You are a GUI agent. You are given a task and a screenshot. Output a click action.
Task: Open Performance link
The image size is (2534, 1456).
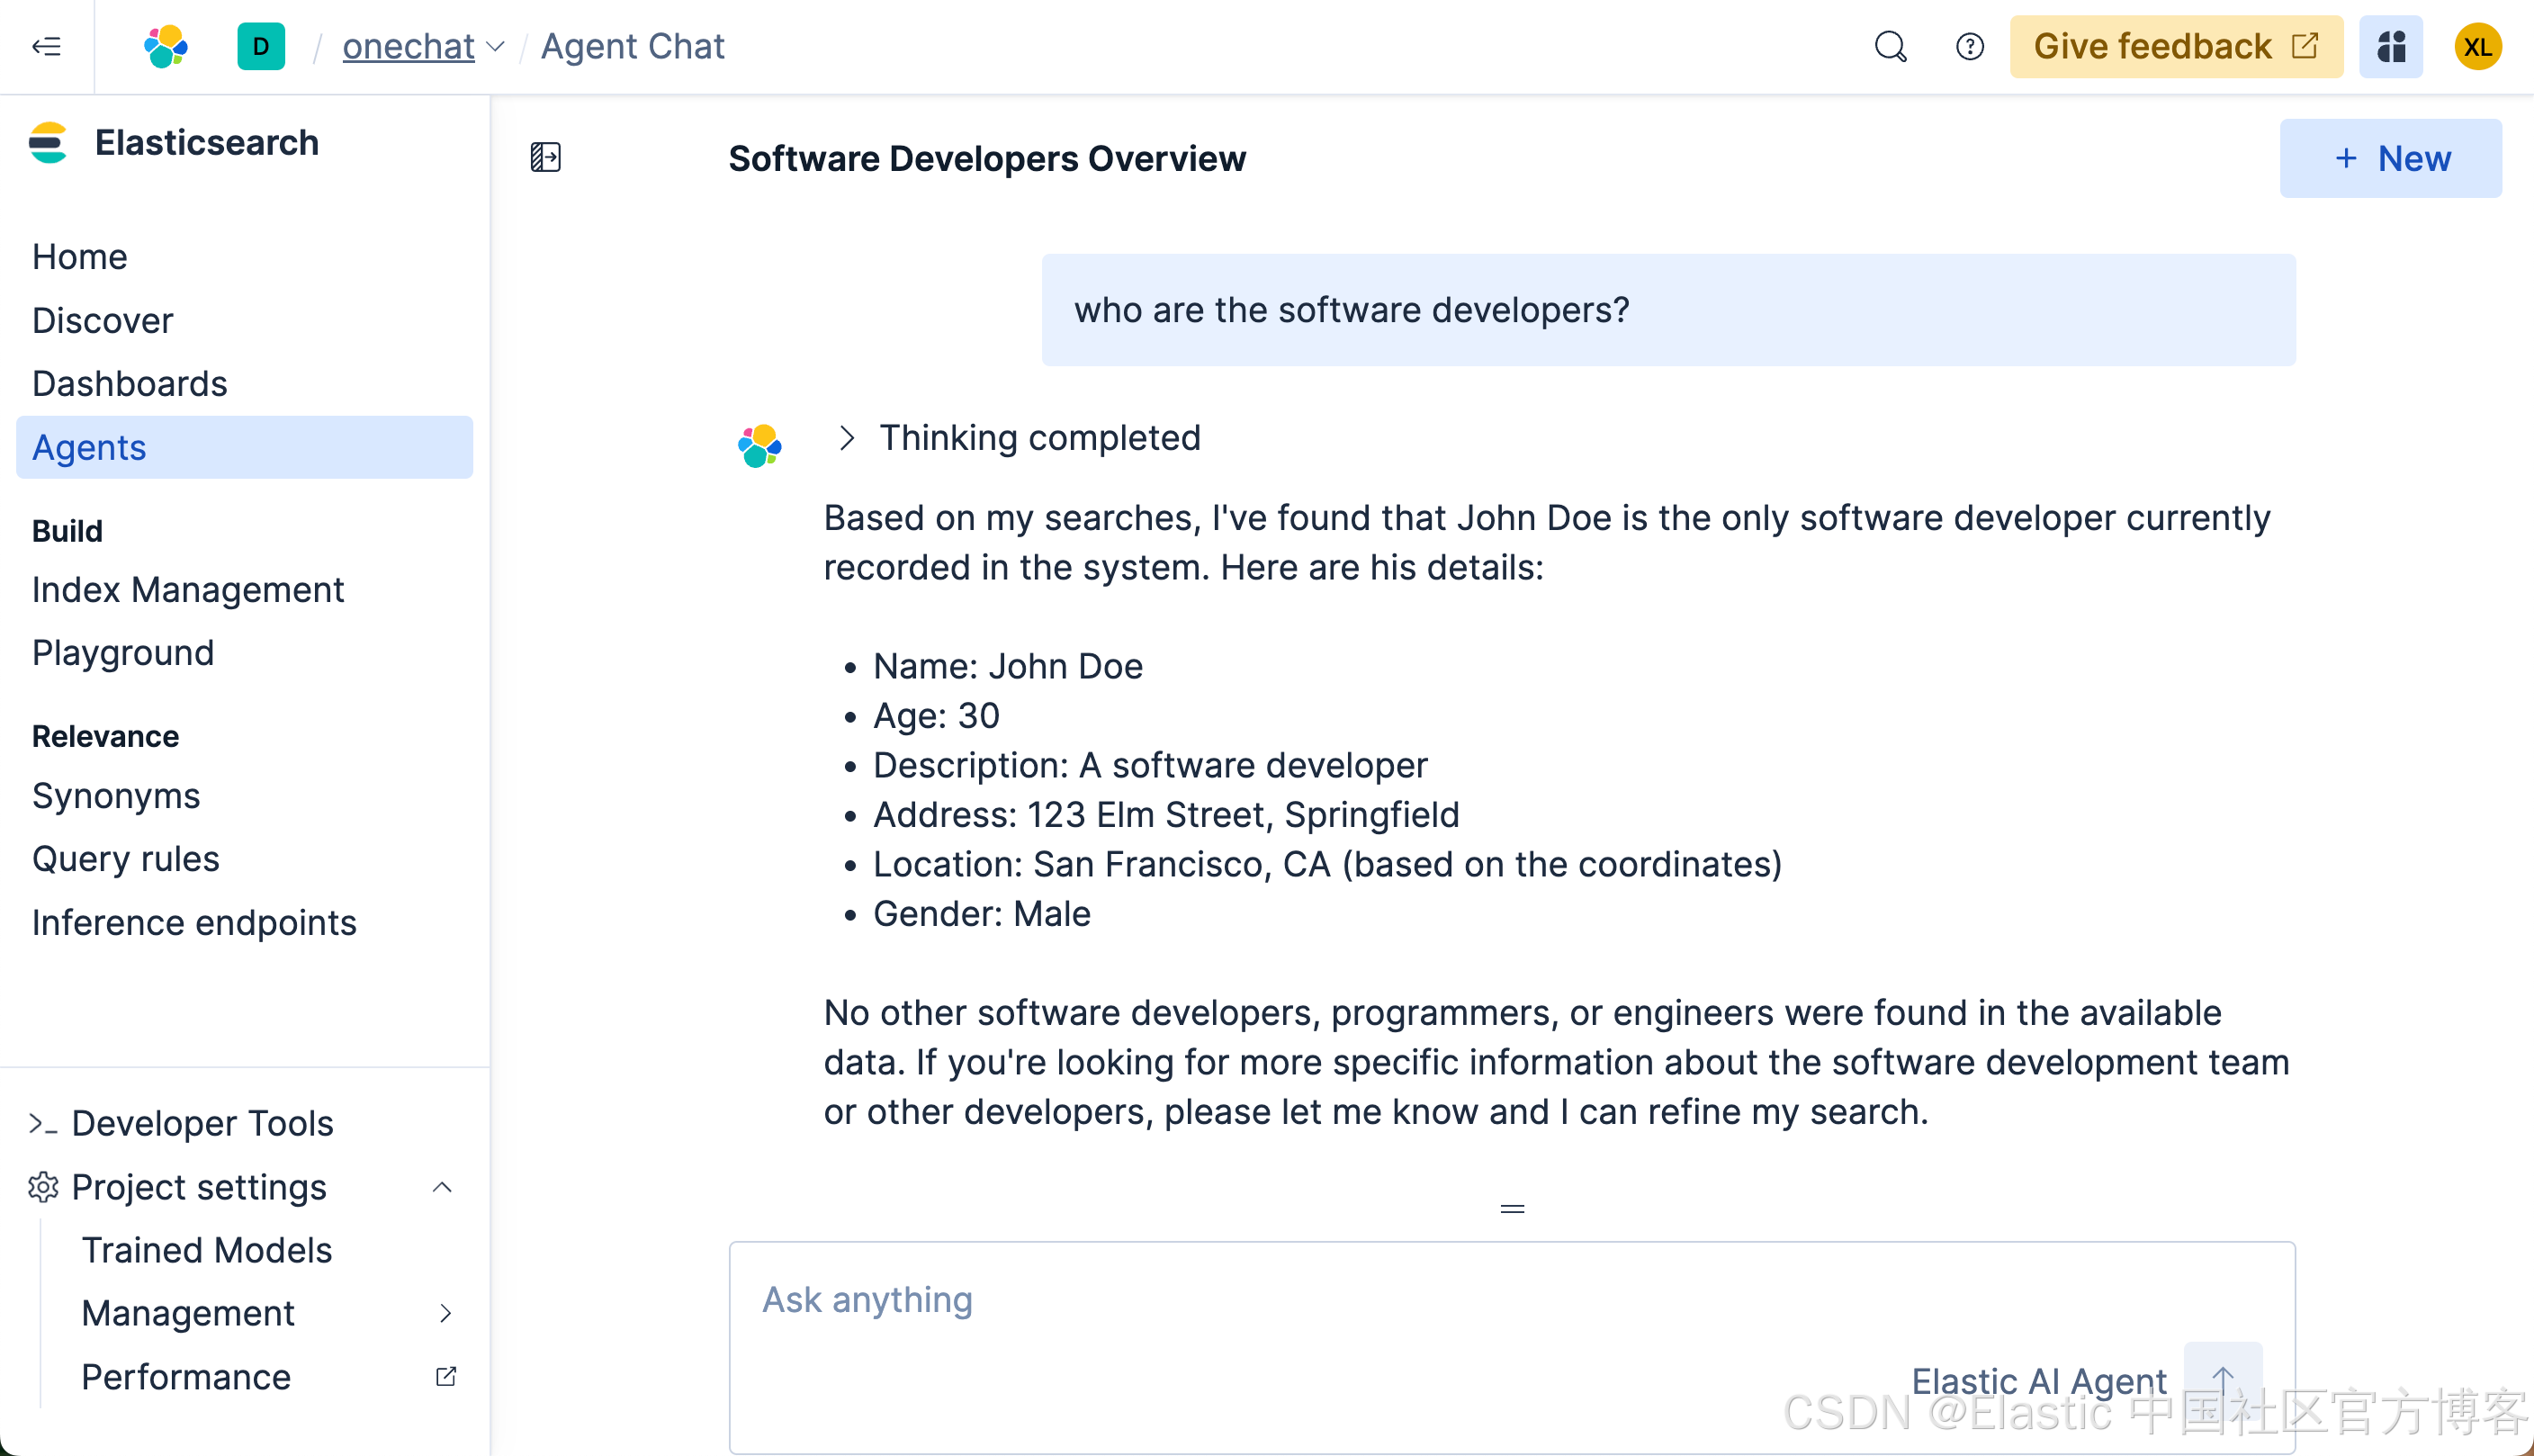point(186,1377)
